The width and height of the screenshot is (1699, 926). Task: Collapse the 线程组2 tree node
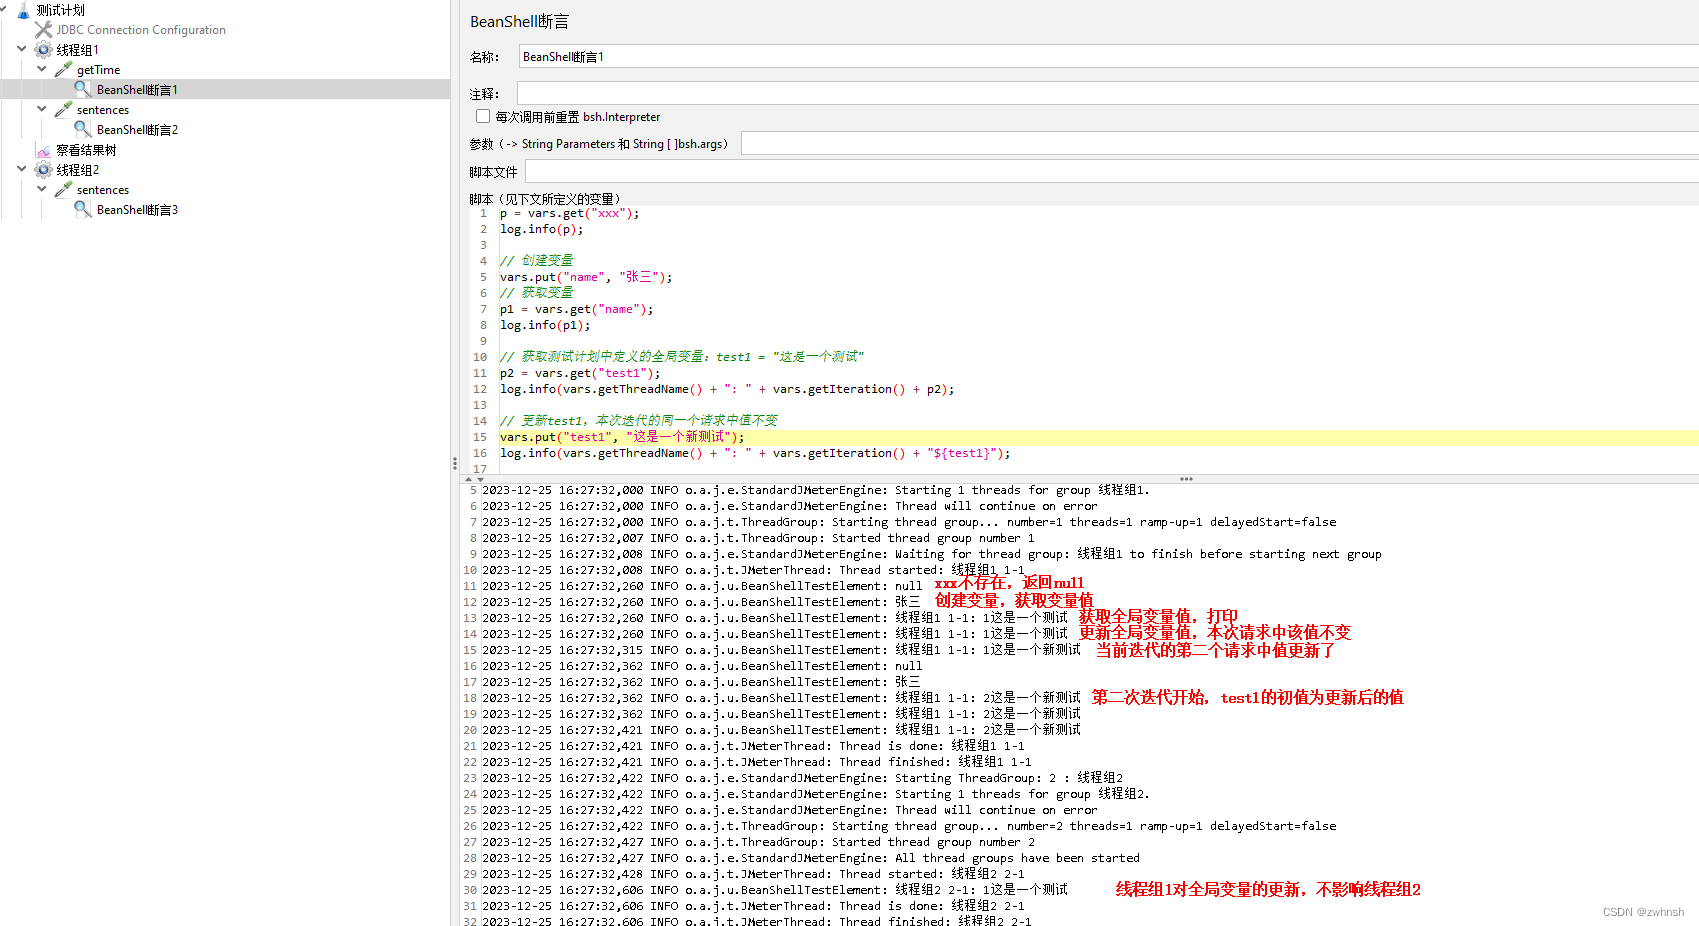click(22, 169)
